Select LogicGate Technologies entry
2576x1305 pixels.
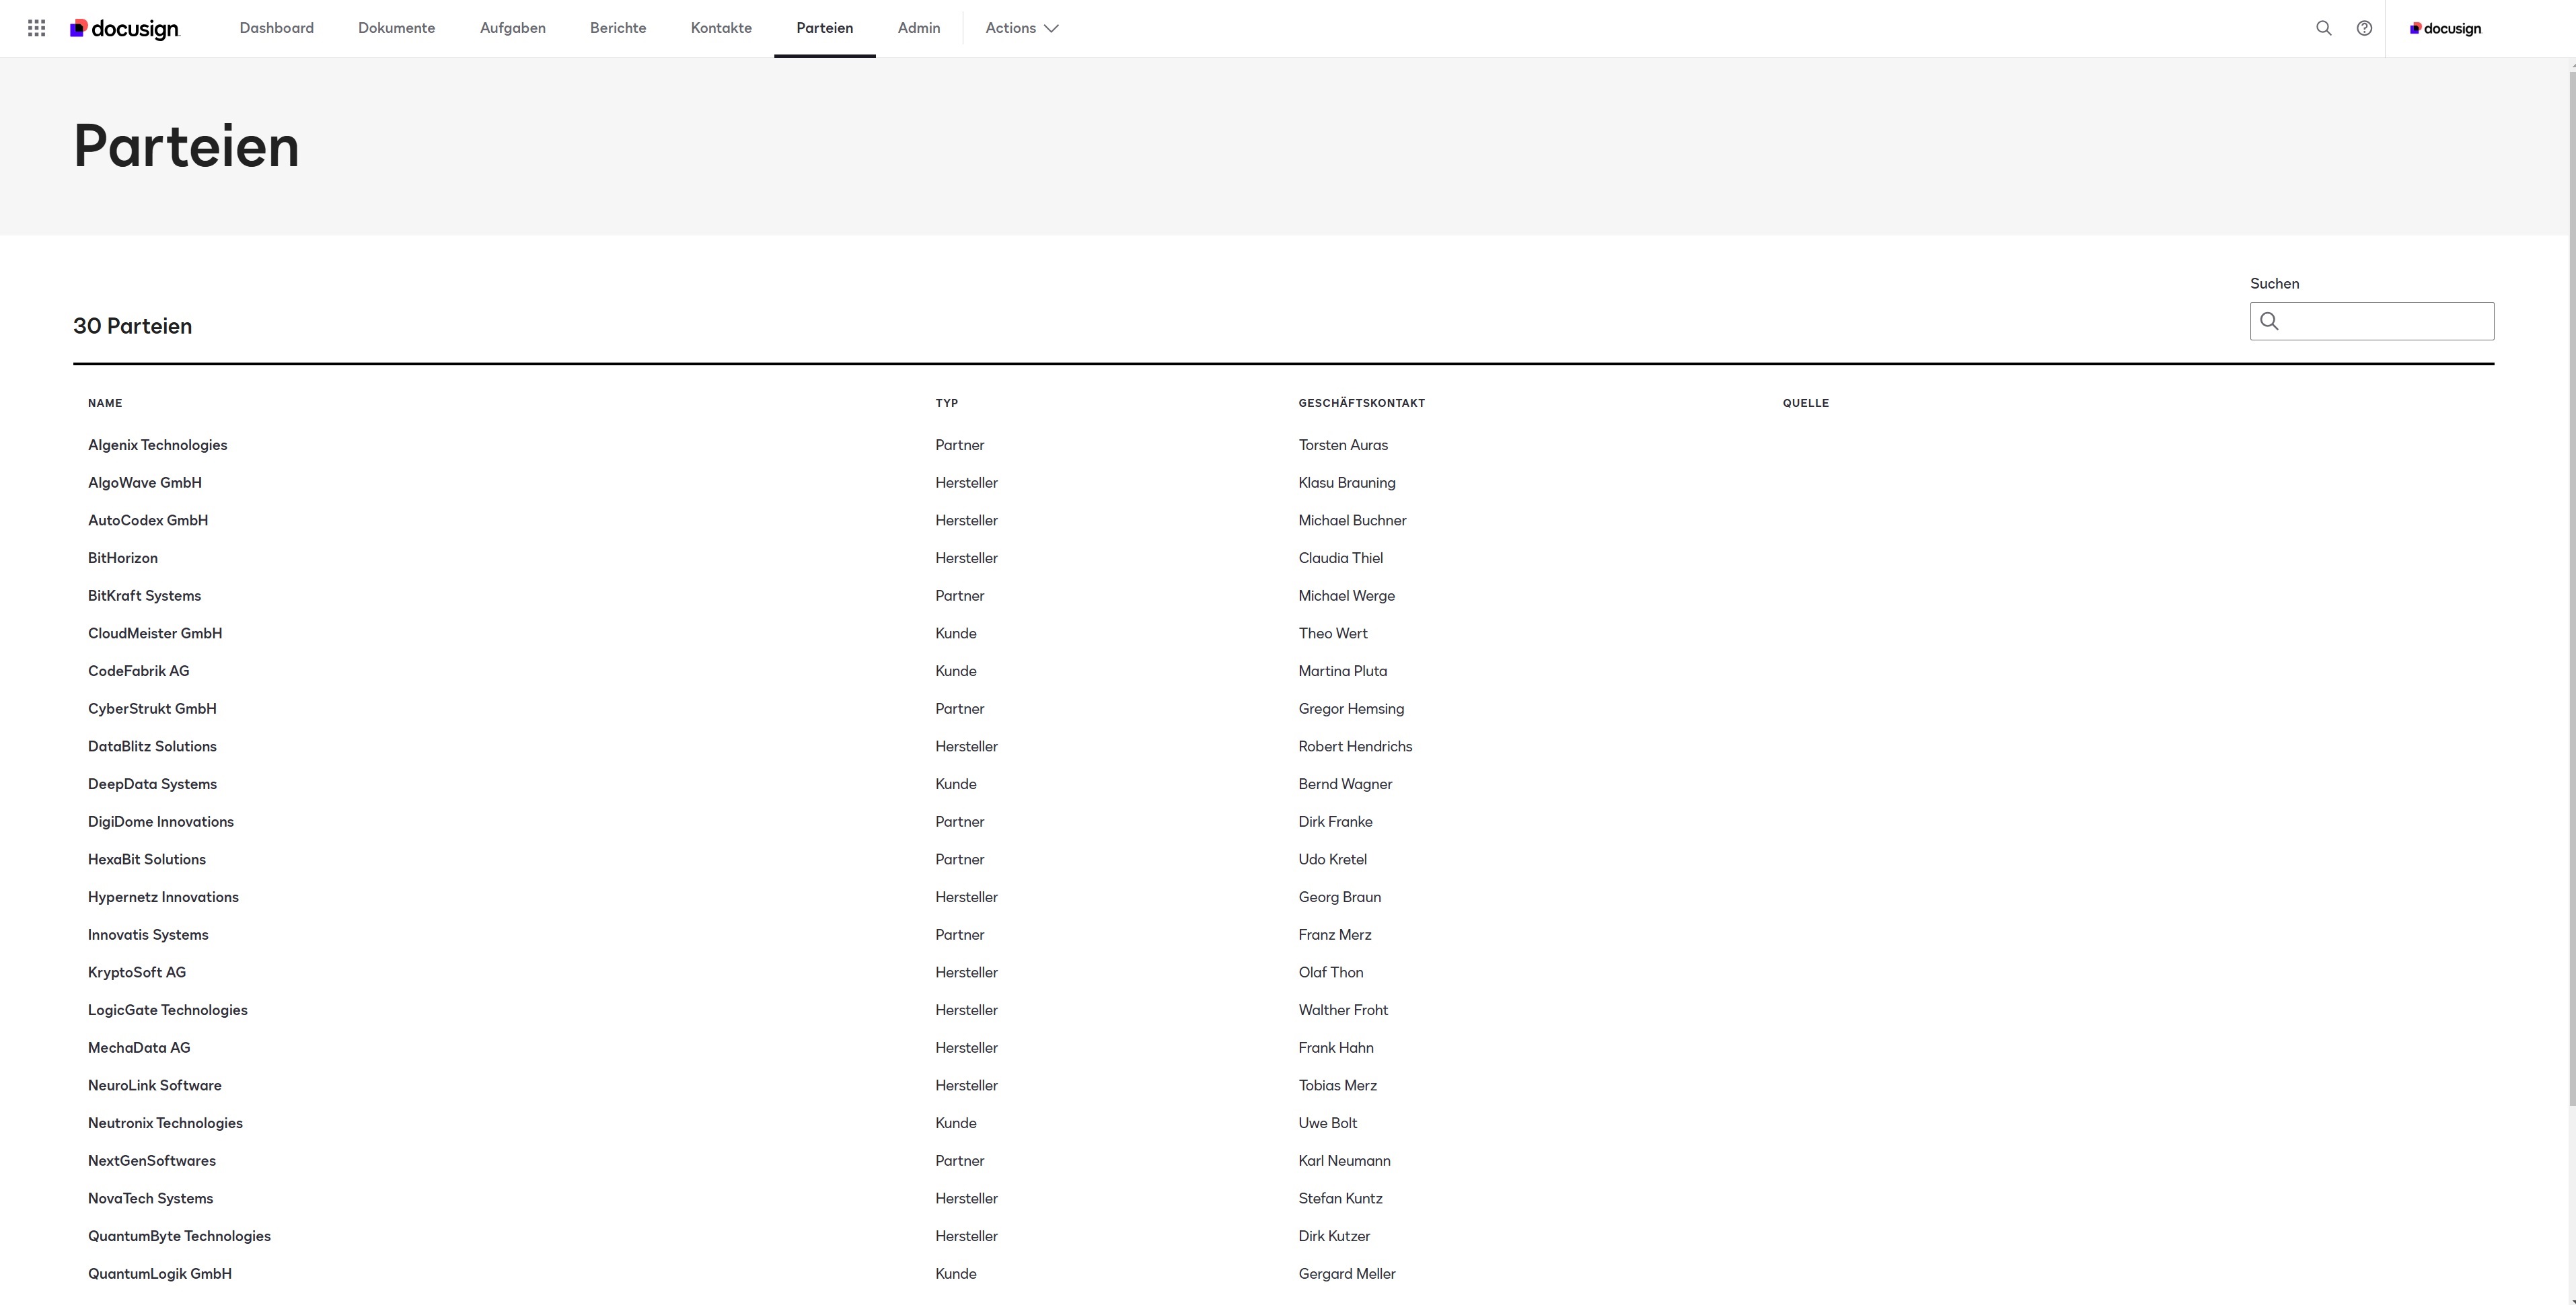click(168, 1010)
